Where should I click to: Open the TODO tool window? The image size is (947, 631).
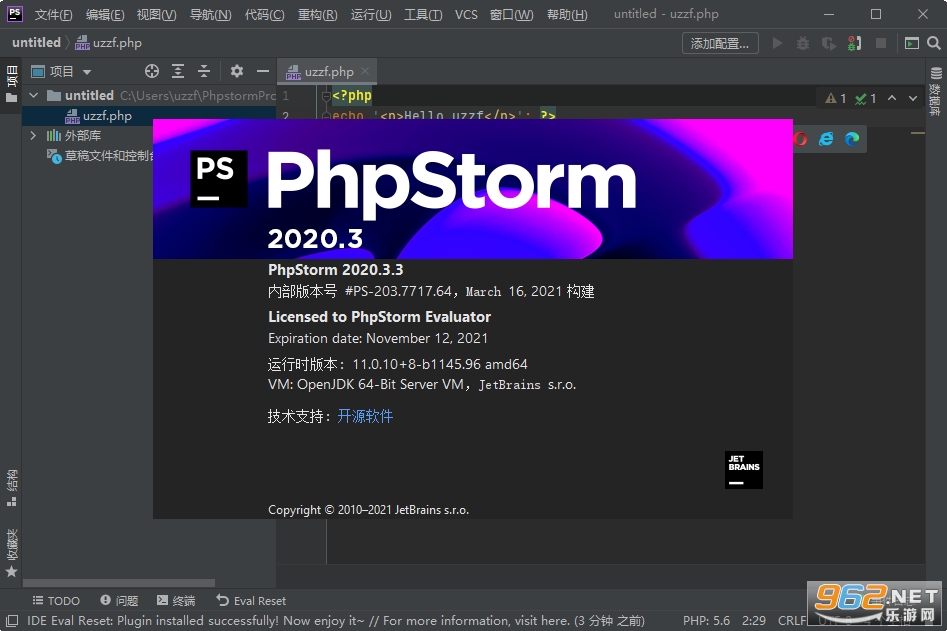tap(56, 601)
